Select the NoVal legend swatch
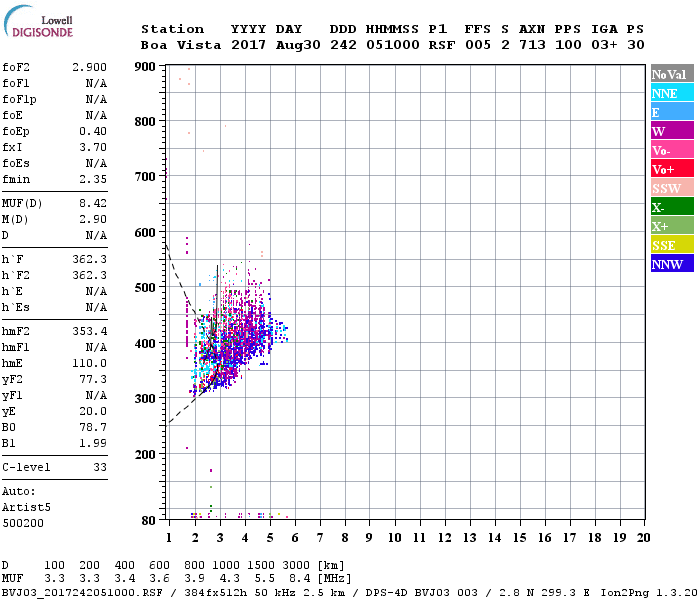Image resolution: width=700 pixels, height=600 pixels. pos(672,74)
